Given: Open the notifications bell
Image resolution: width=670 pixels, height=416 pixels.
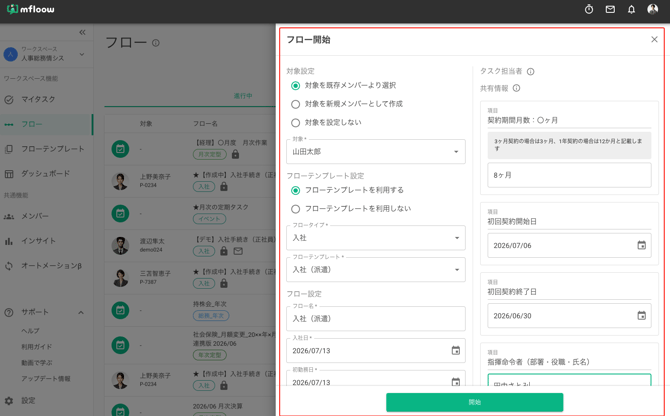Looking at the screenshot, I should [x=631, y=9].
